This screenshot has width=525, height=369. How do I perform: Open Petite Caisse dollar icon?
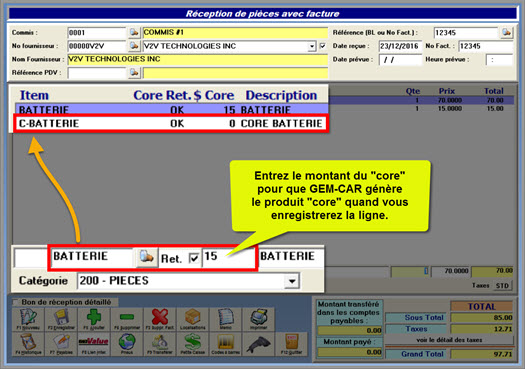pos(193,344)
